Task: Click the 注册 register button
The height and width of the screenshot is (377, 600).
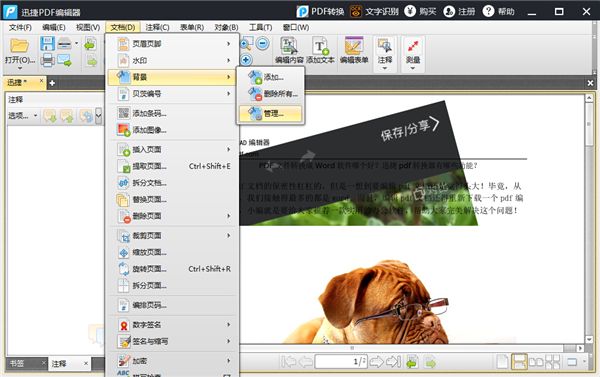Action: pos(459,11)
